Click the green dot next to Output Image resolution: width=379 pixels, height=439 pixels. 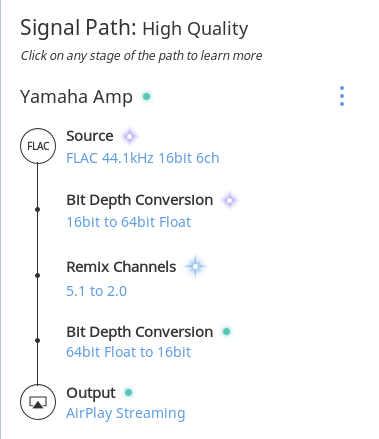pyautogui.click(x=128, y=393)
